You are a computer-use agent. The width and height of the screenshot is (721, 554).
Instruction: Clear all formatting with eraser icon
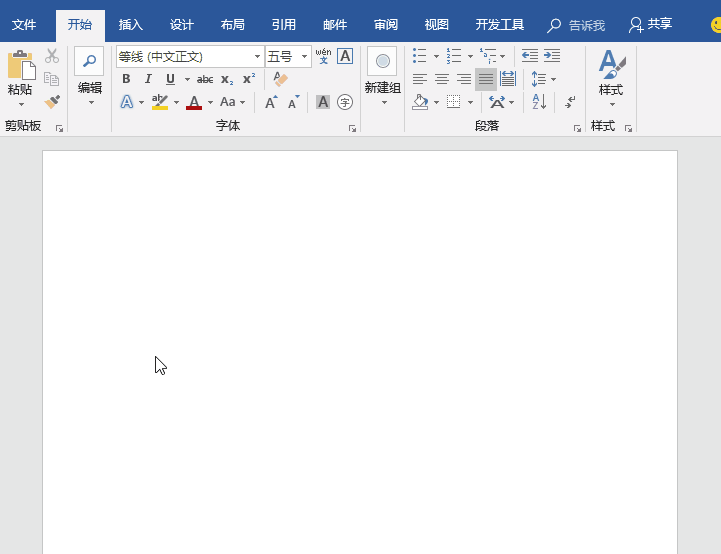(280, 79)
